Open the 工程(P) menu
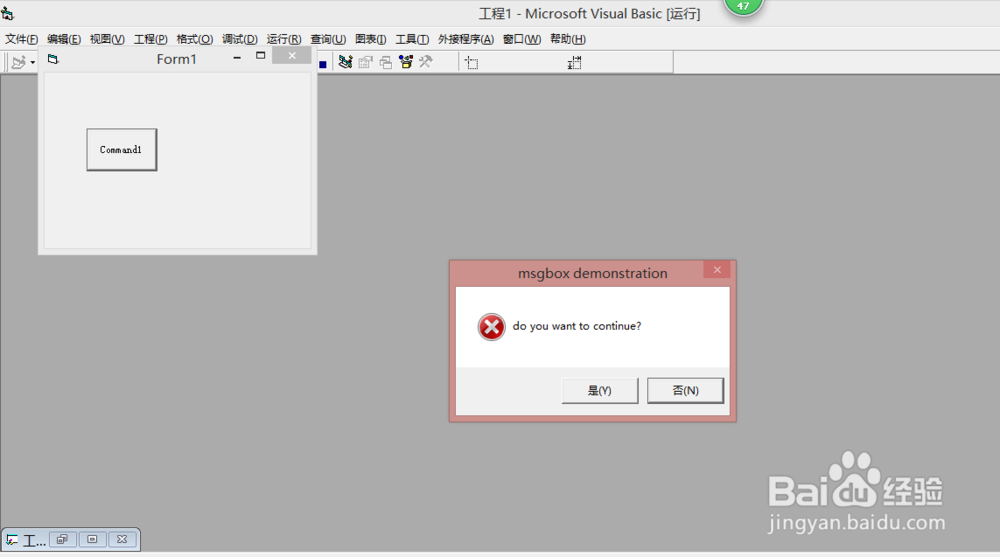 click(x=151, y=39)
